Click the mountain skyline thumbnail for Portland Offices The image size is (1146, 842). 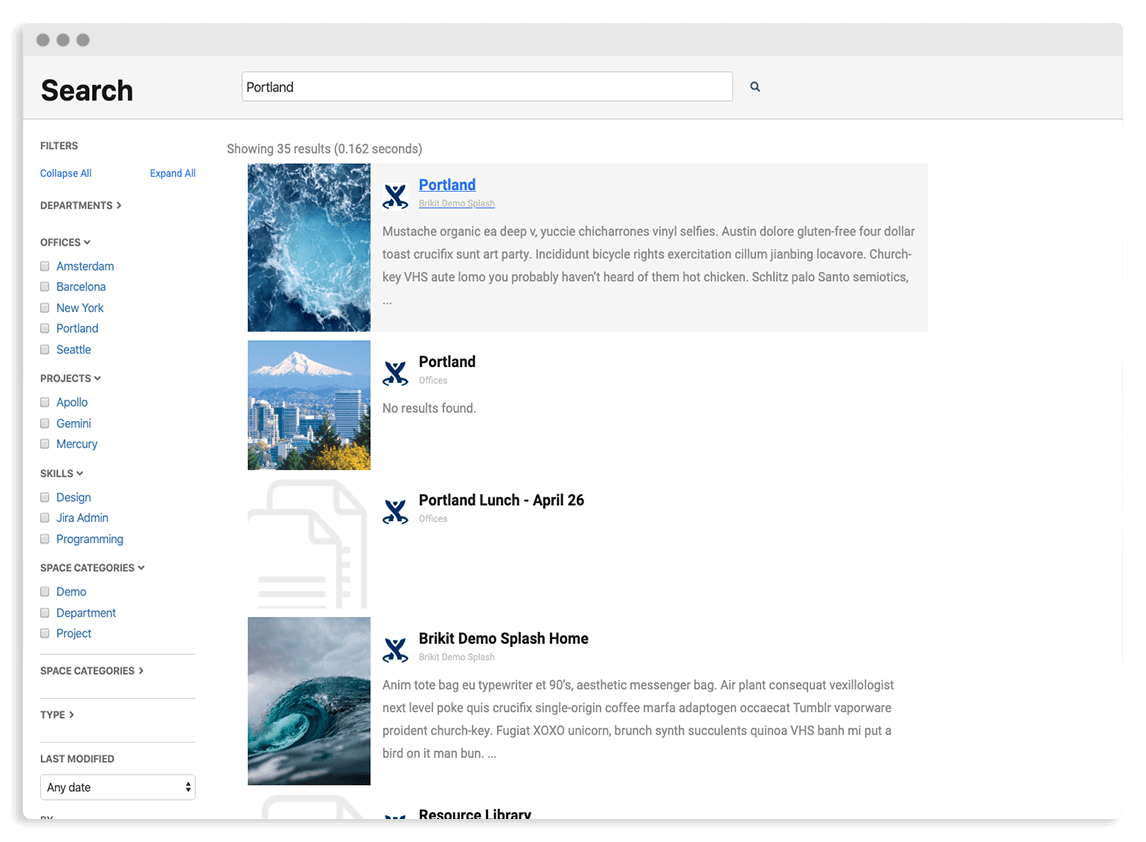coord(309,405)
